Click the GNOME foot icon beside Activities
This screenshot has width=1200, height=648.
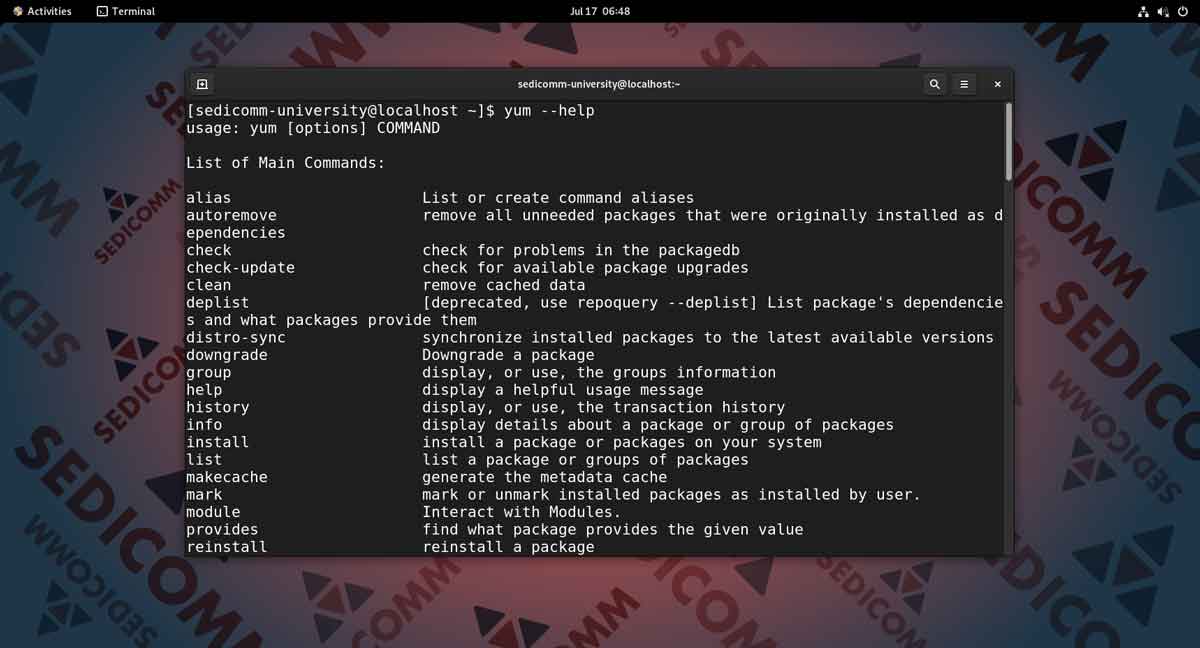click(18, 11)
